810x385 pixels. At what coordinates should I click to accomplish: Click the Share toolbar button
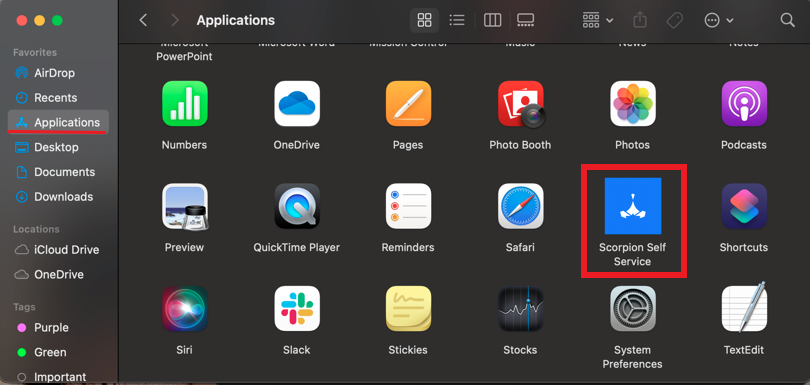coord(640,20)
